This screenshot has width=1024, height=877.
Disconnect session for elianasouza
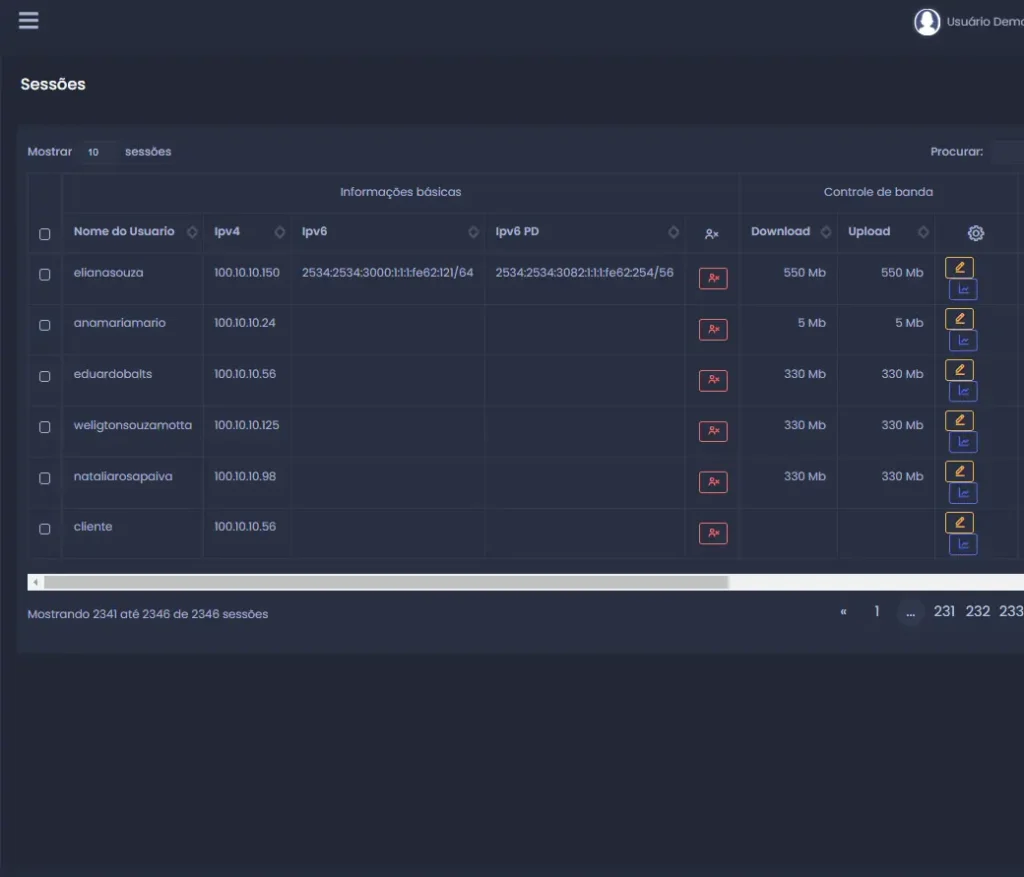pyautogui.click(x=713, y=278)
